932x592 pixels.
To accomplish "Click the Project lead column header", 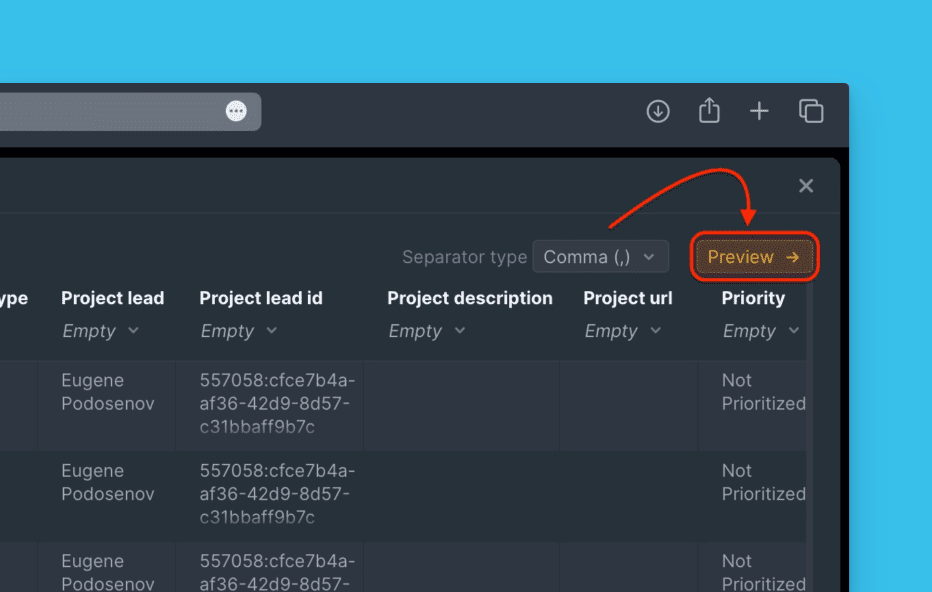I will 112,298.
